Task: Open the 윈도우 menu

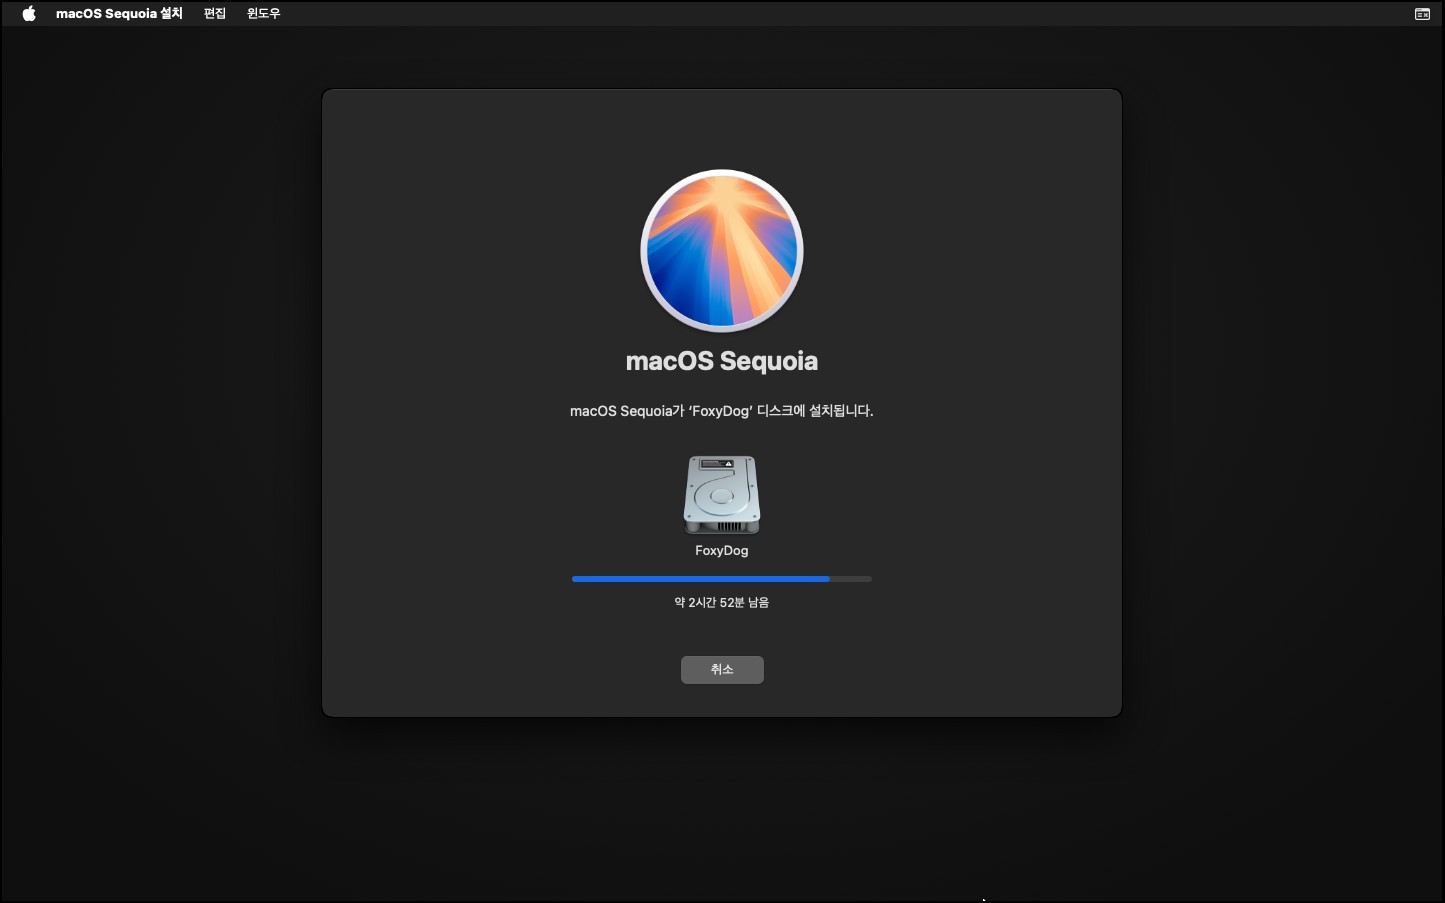Action: pyautogui.click(x=264, y=13)
